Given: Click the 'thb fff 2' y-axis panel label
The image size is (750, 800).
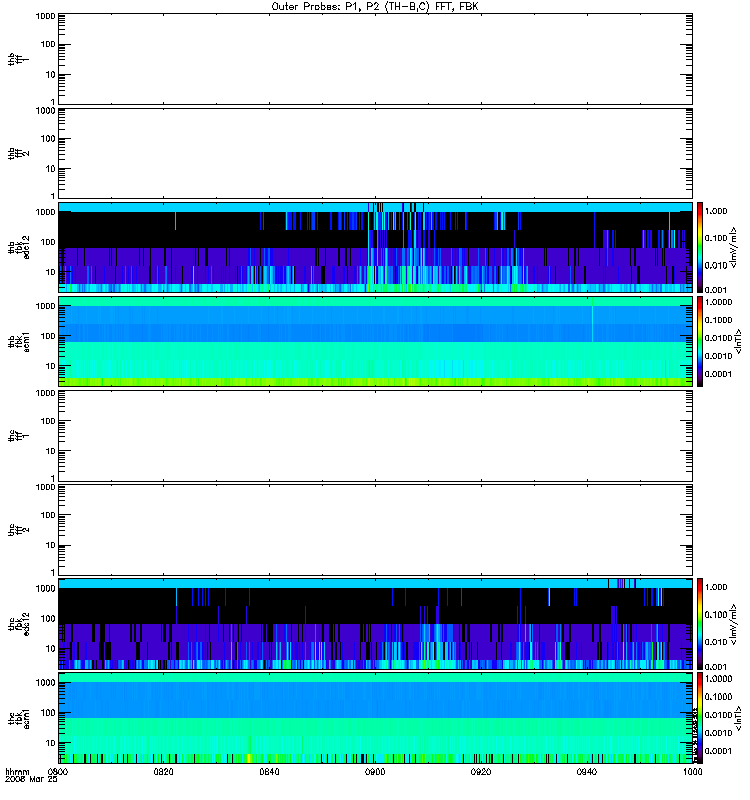Looking at the screenshot, I should click(18, 154).
